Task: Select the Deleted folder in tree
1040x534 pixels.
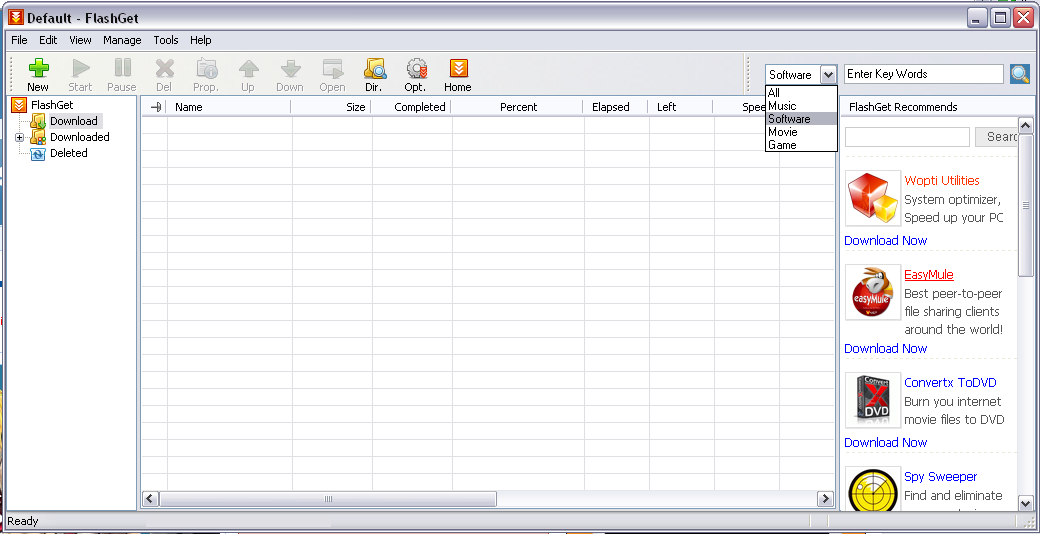Action: (x=68, y=153)
